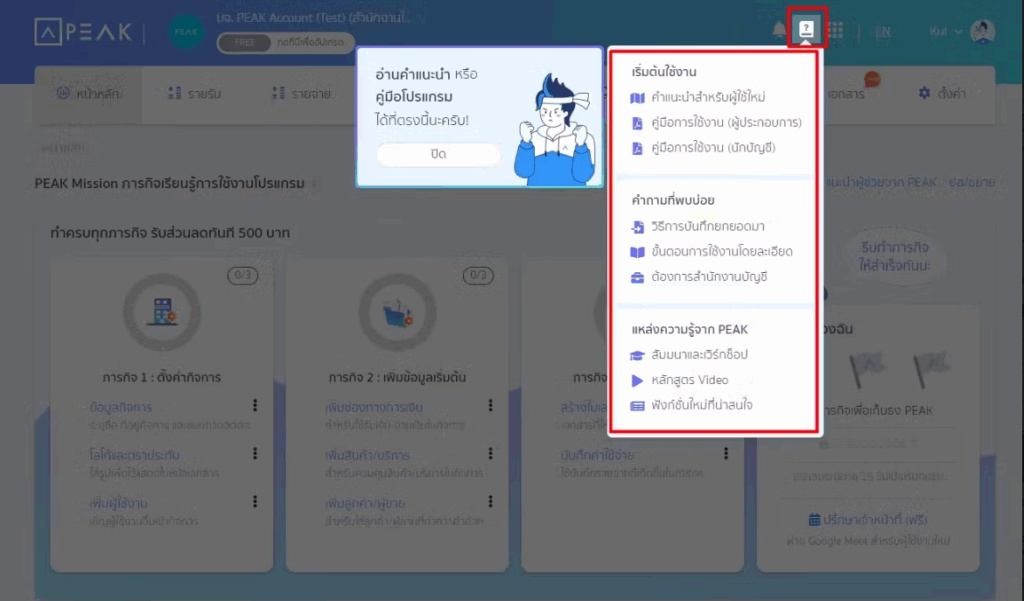Click the ย่อ/ขยาย collapse link

pyautogui.click(x=972, y=182)
